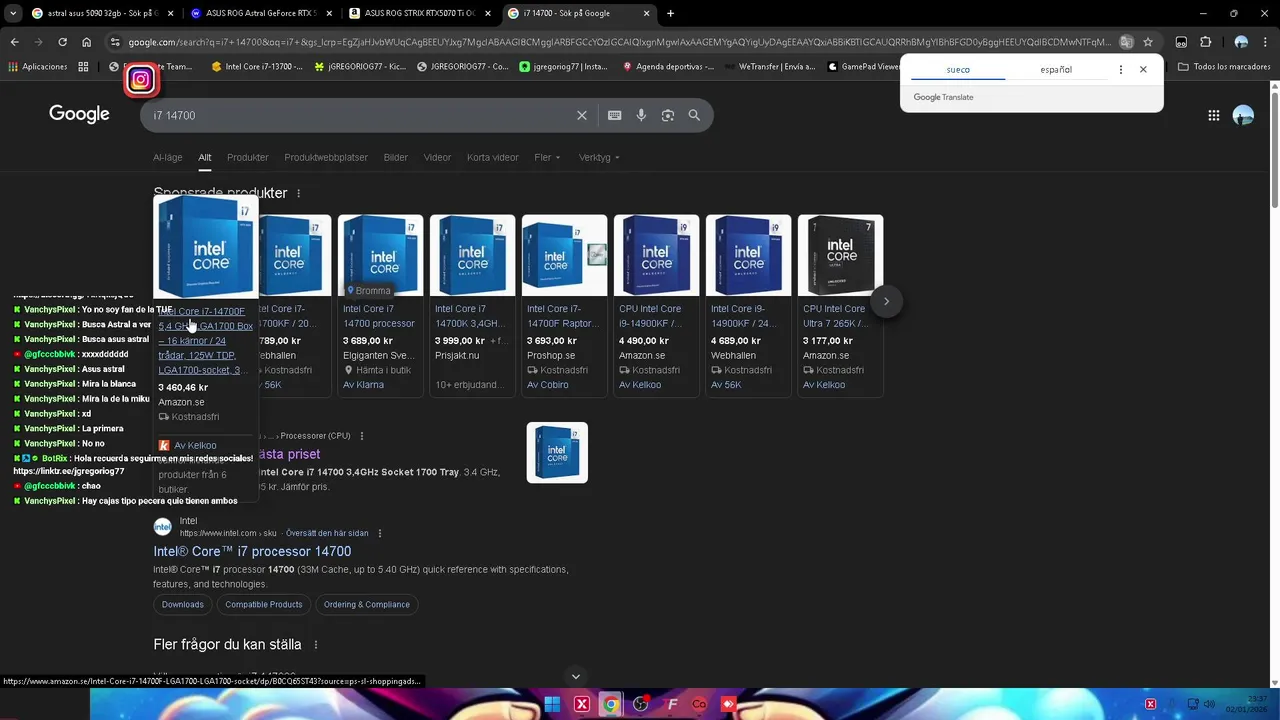Start voice search with the microphone
This screenshot has height=720, width=1280.
click(x=641, y=115)
